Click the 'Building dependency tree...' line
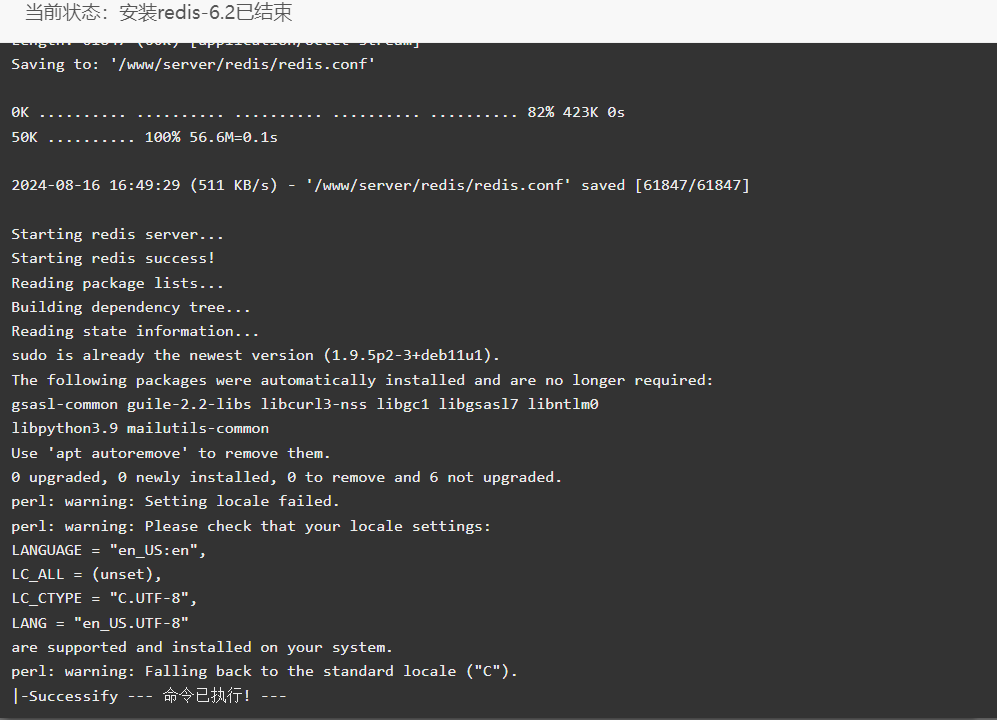997x720 pixels. coord(131,307)
